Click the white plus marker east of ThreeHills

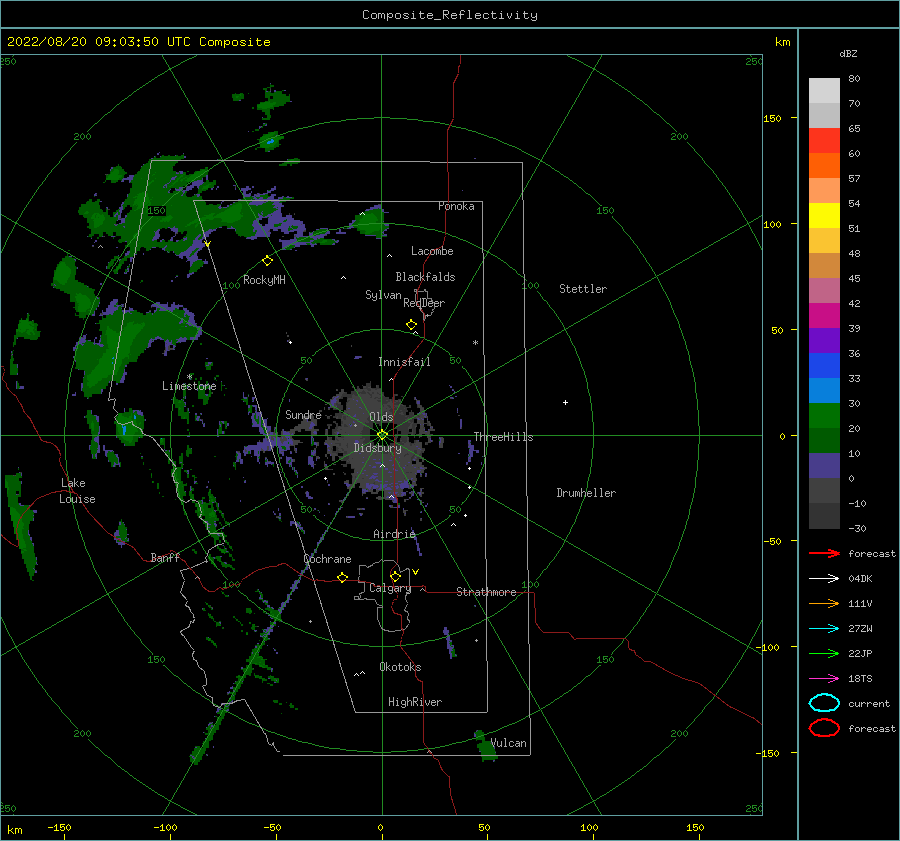pyautogui.click(x=565, y=402)
